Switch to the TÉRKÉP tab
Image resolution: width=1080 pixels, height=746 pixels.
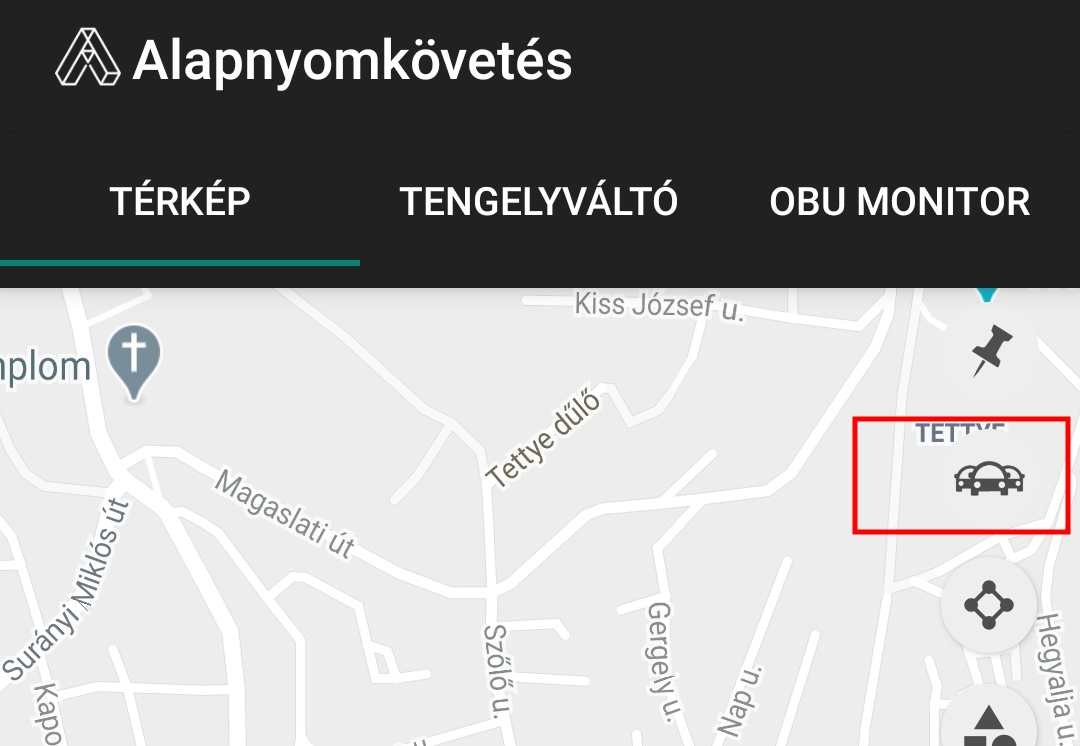[x=180, y=201]
